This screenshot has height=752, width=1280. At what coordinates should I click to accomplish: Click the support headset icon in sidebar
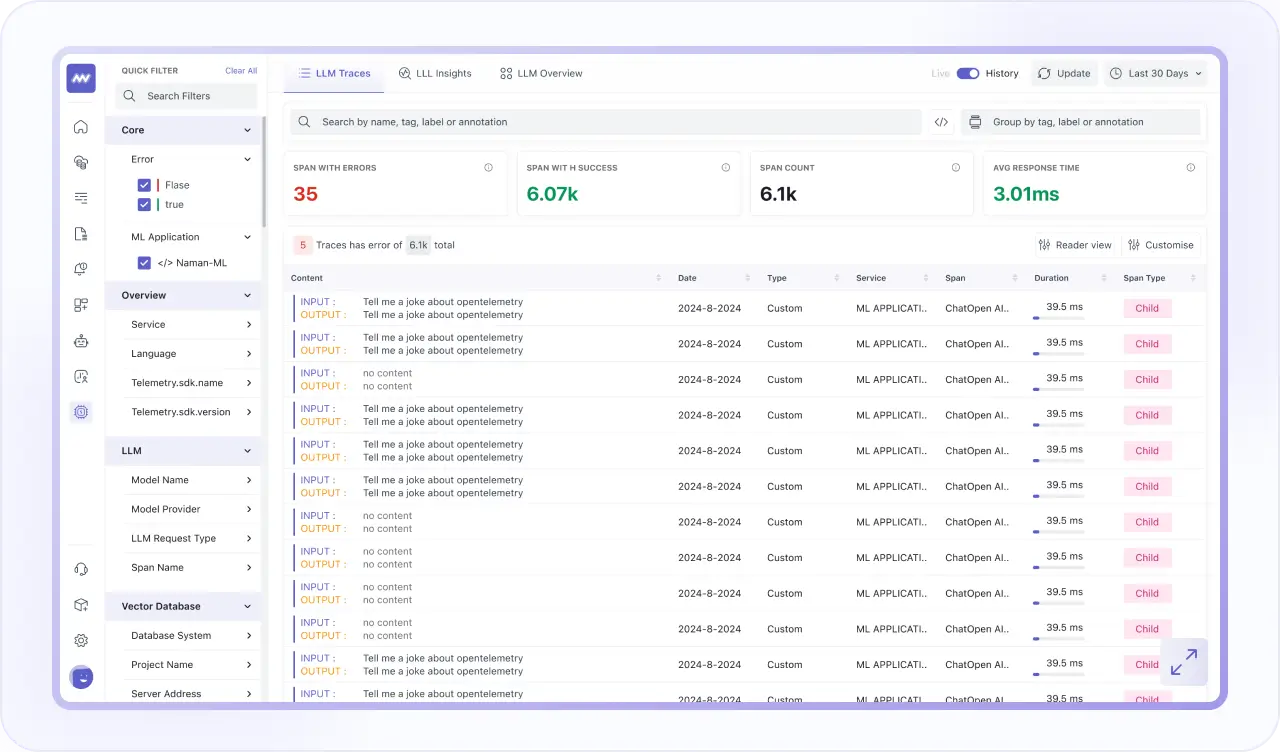click(x=81, y=569)
